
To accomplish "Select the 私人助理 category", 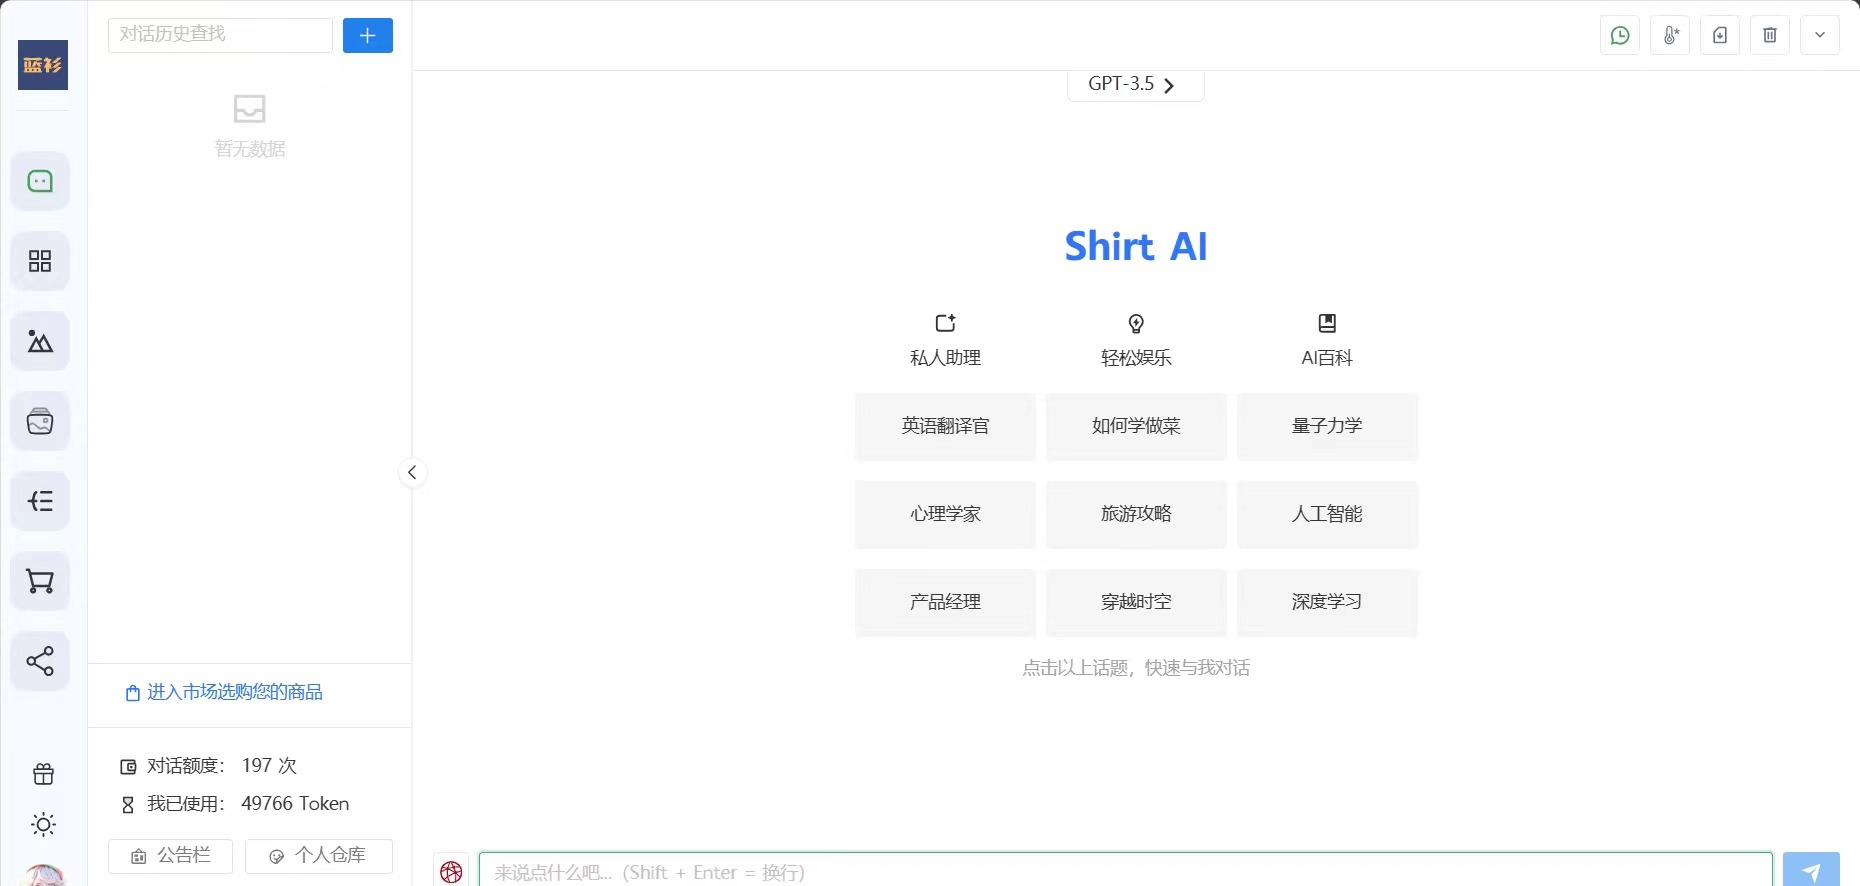I will tap(945, 341).
